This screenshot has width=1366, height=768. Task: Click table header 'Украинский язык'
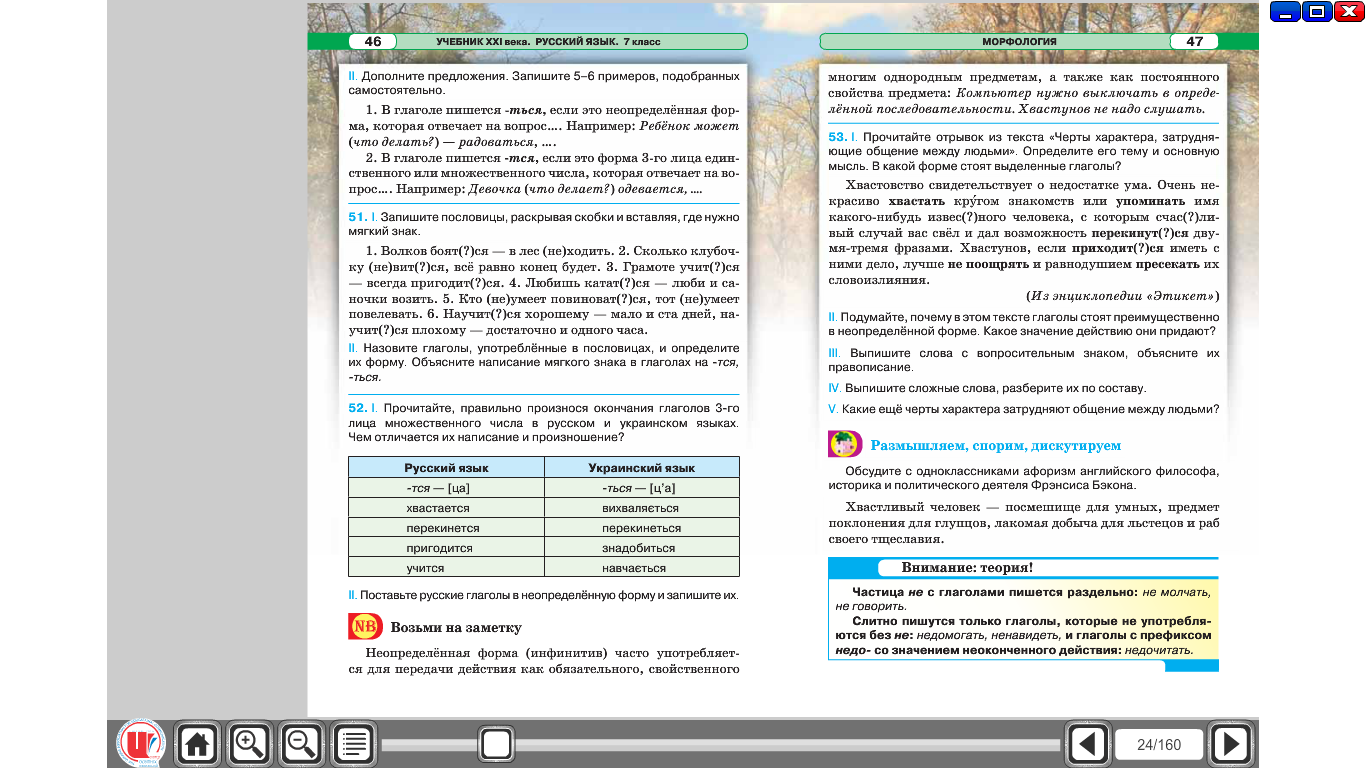[641, 467]
